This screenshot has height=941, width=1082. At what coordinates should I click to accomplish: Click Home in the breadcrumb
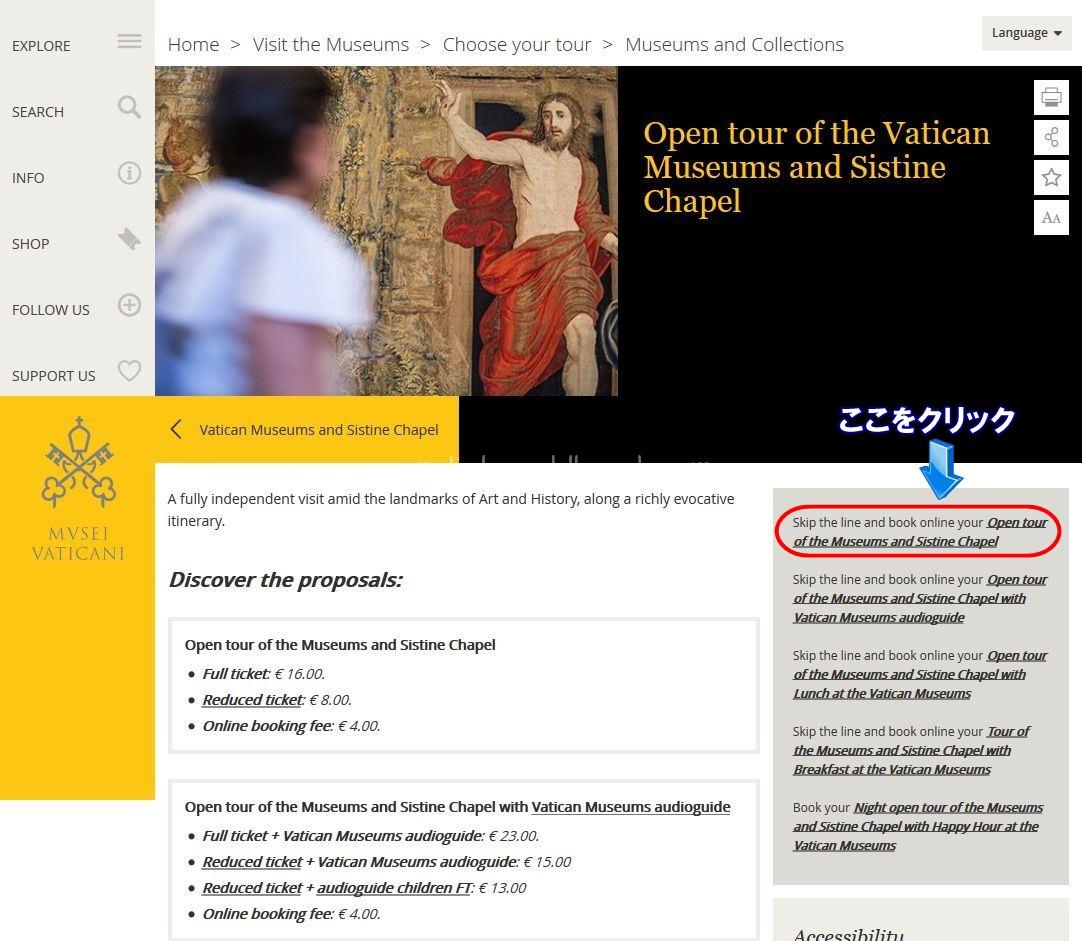click(x=193, y=45)
